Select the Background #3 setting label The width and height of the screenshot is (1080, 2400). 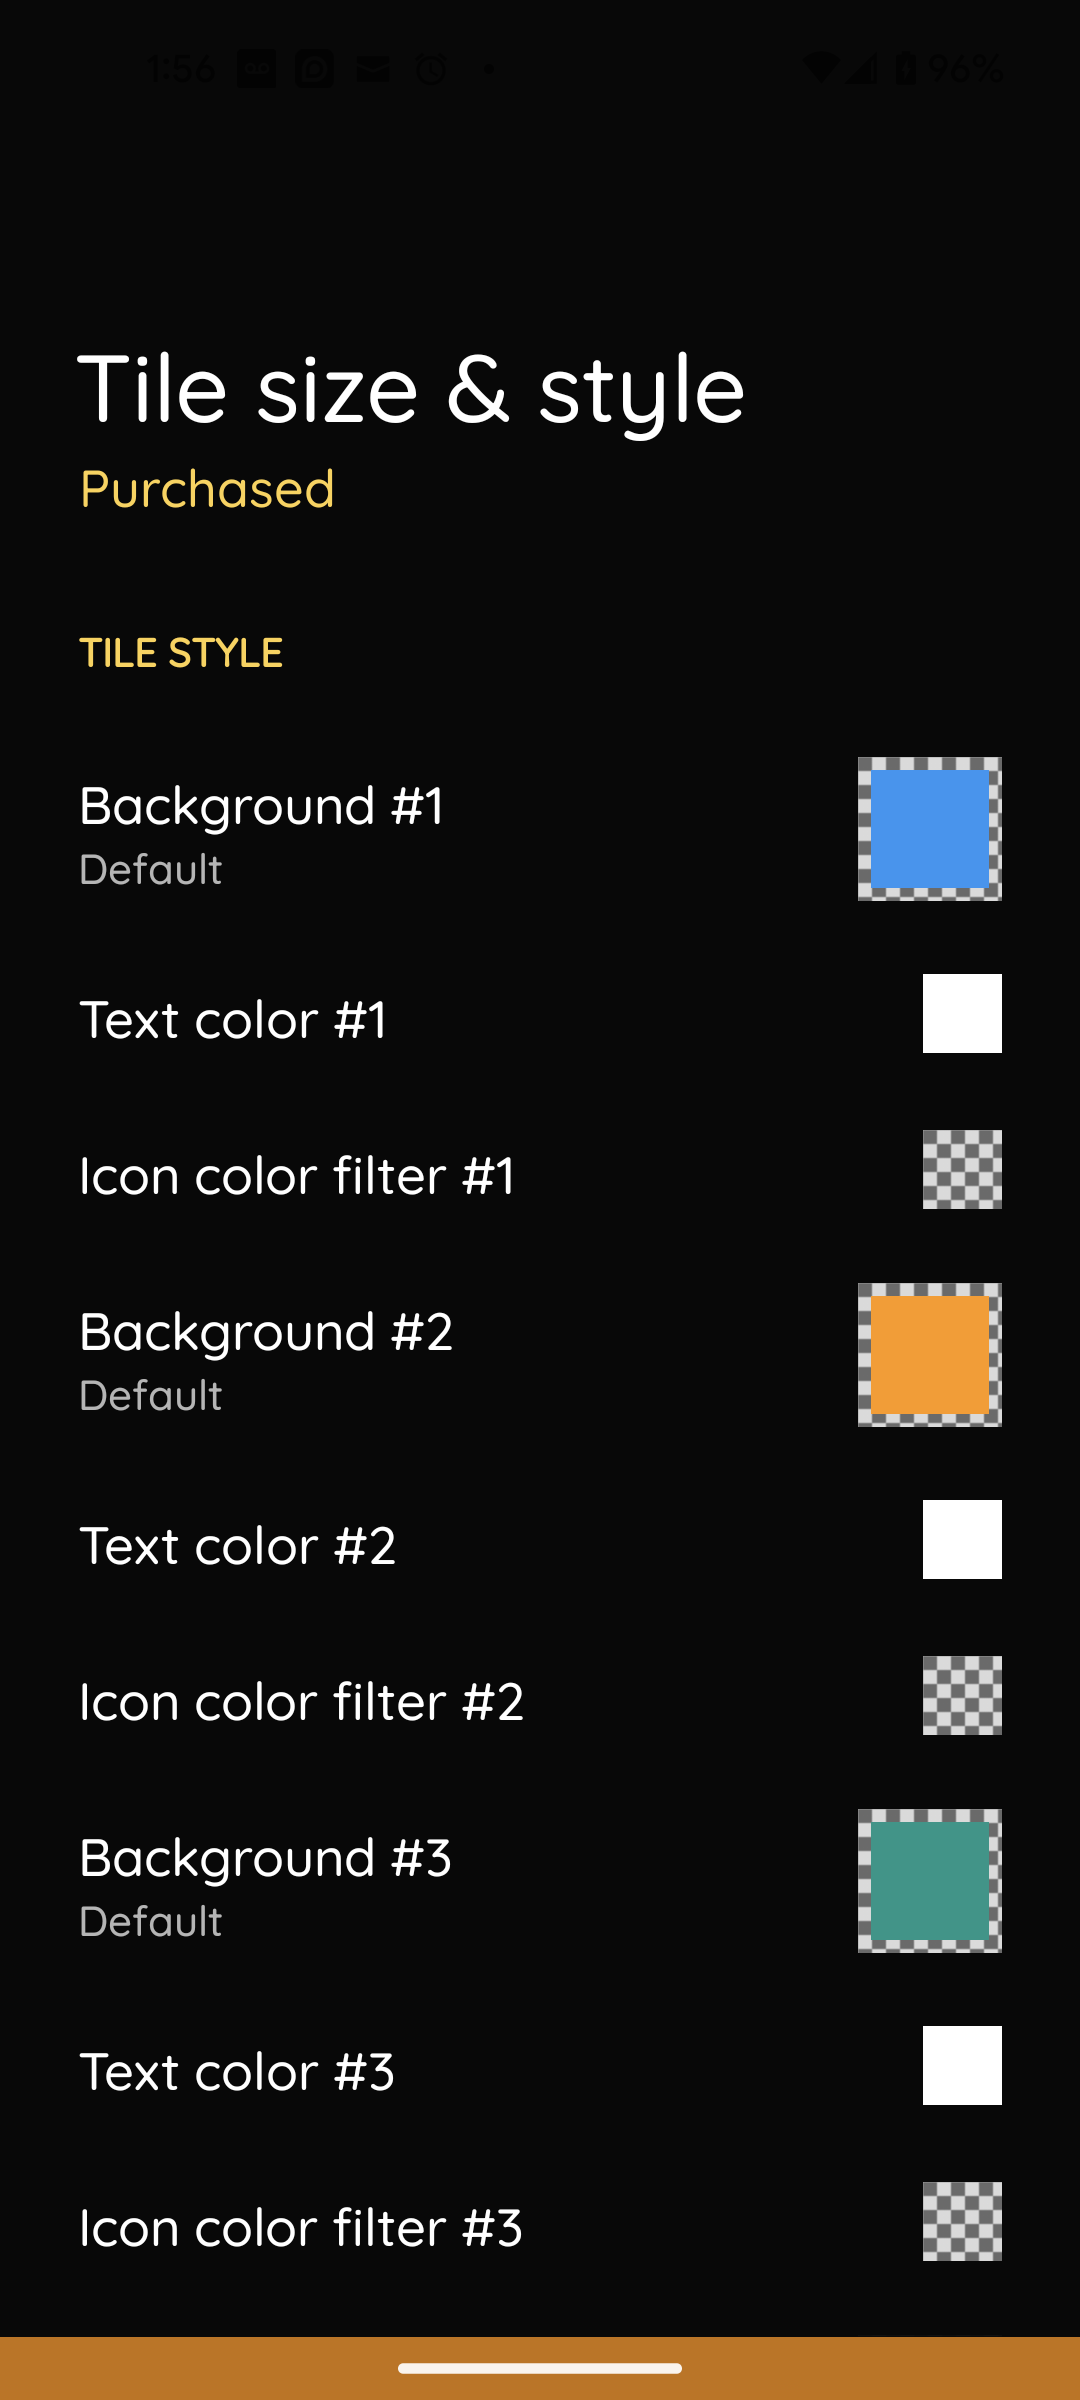(265, 1858)
